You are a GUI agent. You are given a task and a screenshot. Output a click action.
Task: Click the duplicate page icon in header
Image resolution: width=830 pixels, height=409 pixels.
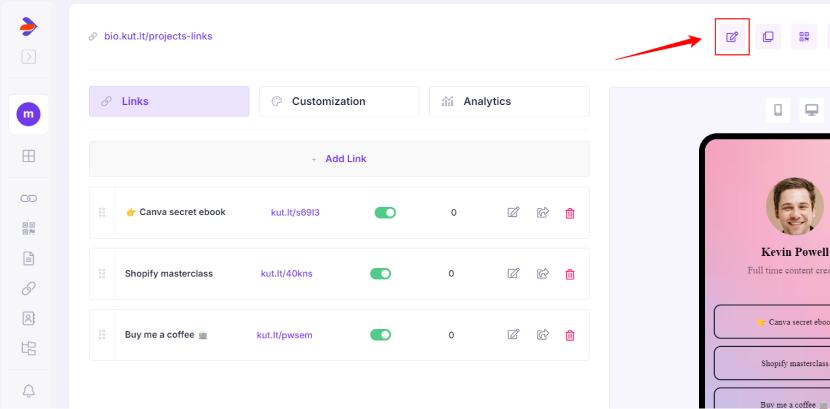[x=768, y=37]
